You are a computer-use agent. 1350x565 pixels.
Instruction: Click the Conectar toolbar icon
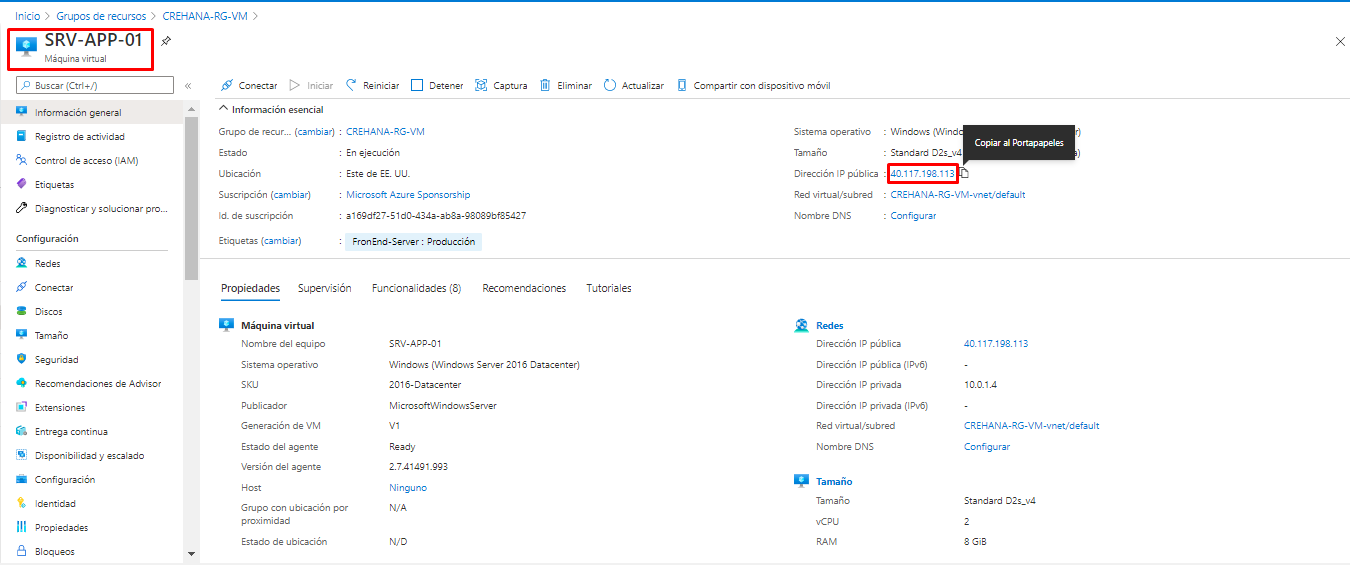click(227, 86)
